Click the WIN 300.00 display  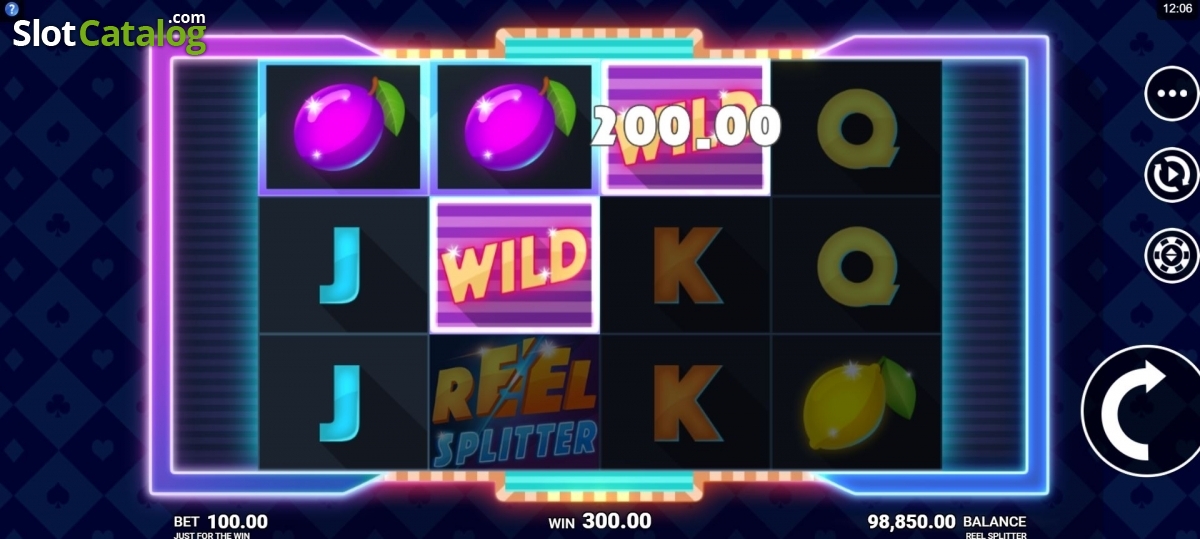tap(600, 522)
